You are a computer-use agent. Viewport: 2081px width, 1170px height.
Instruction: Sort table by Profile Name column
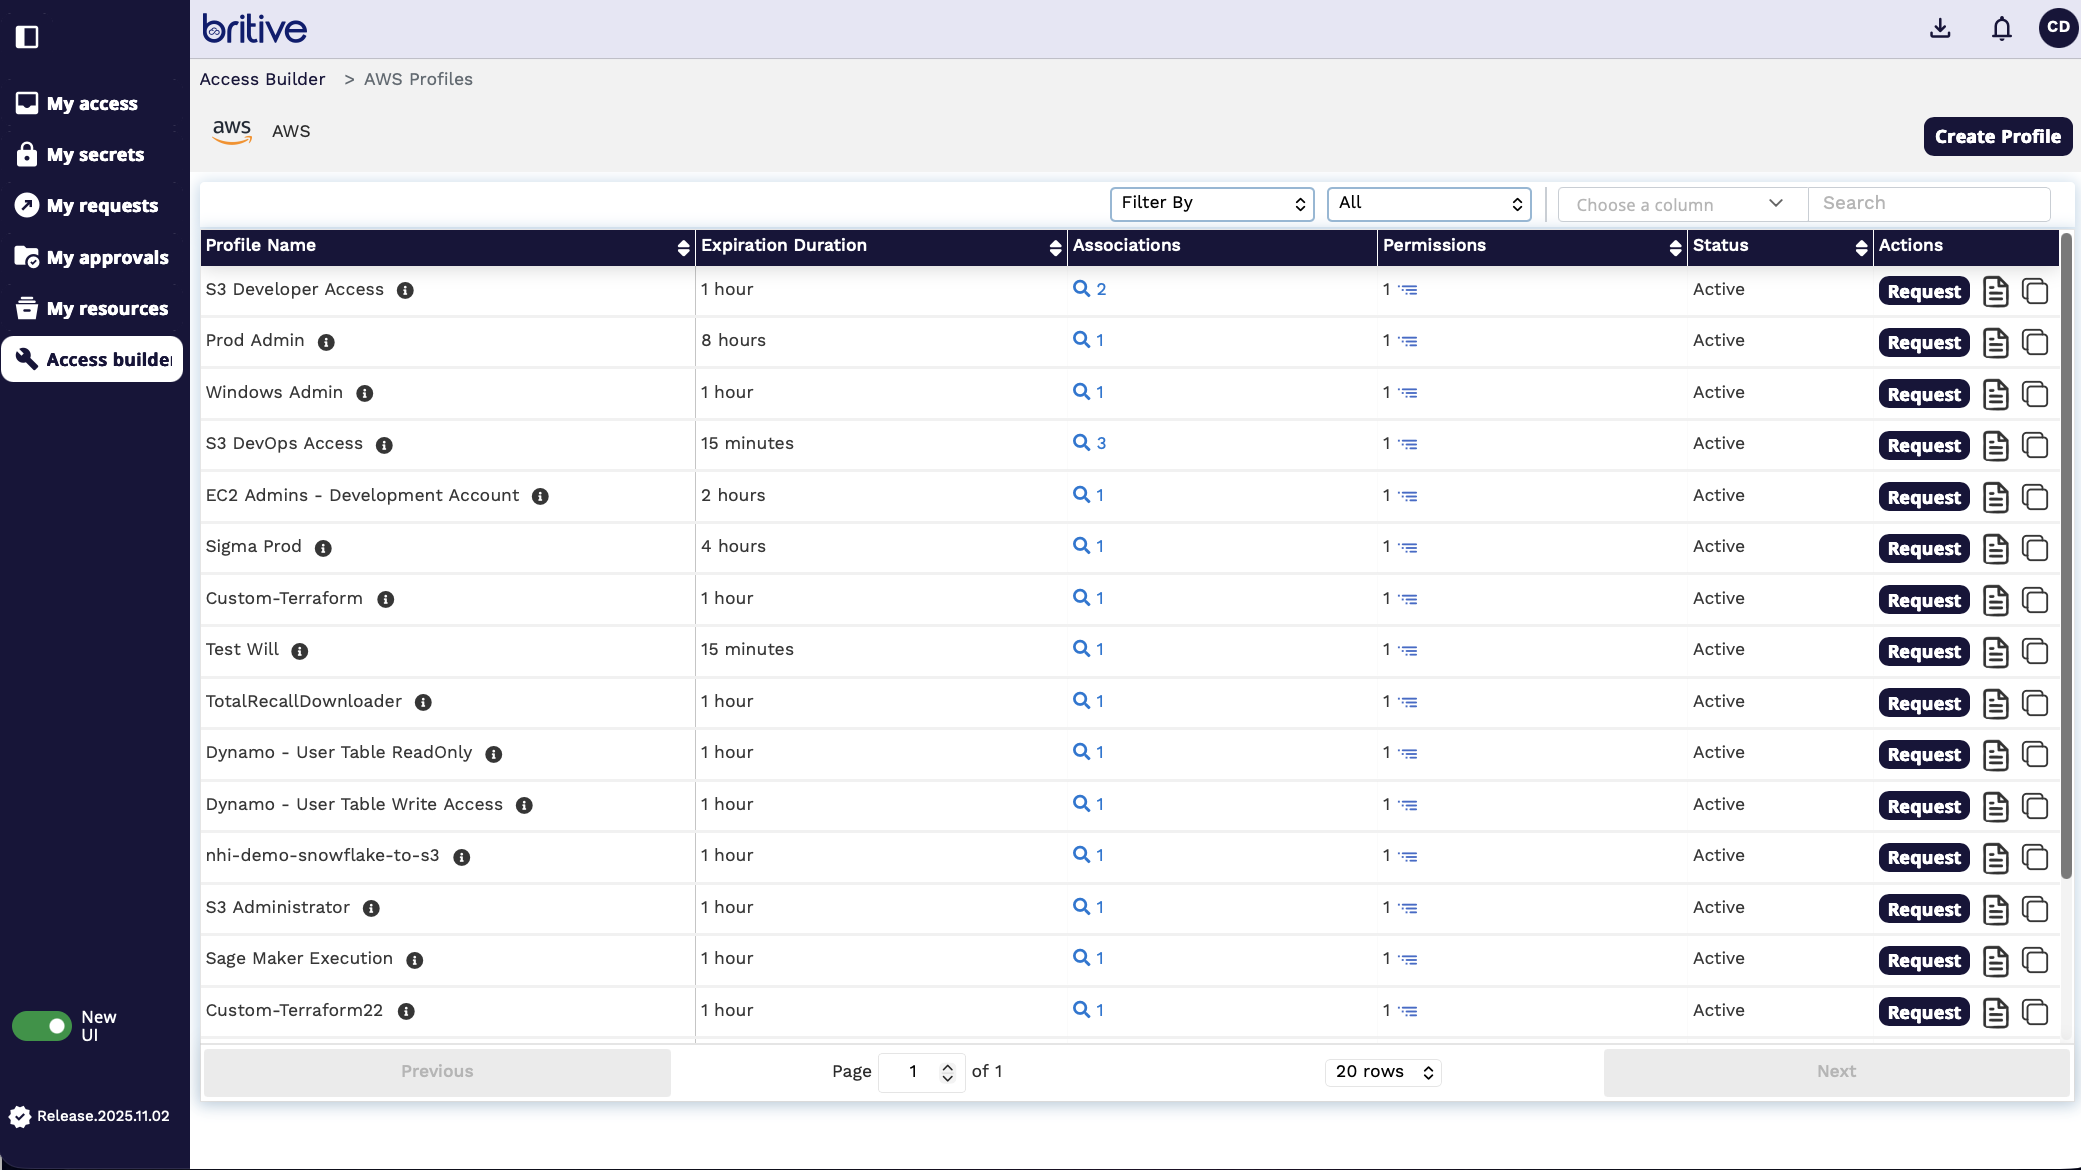point(683,247)
